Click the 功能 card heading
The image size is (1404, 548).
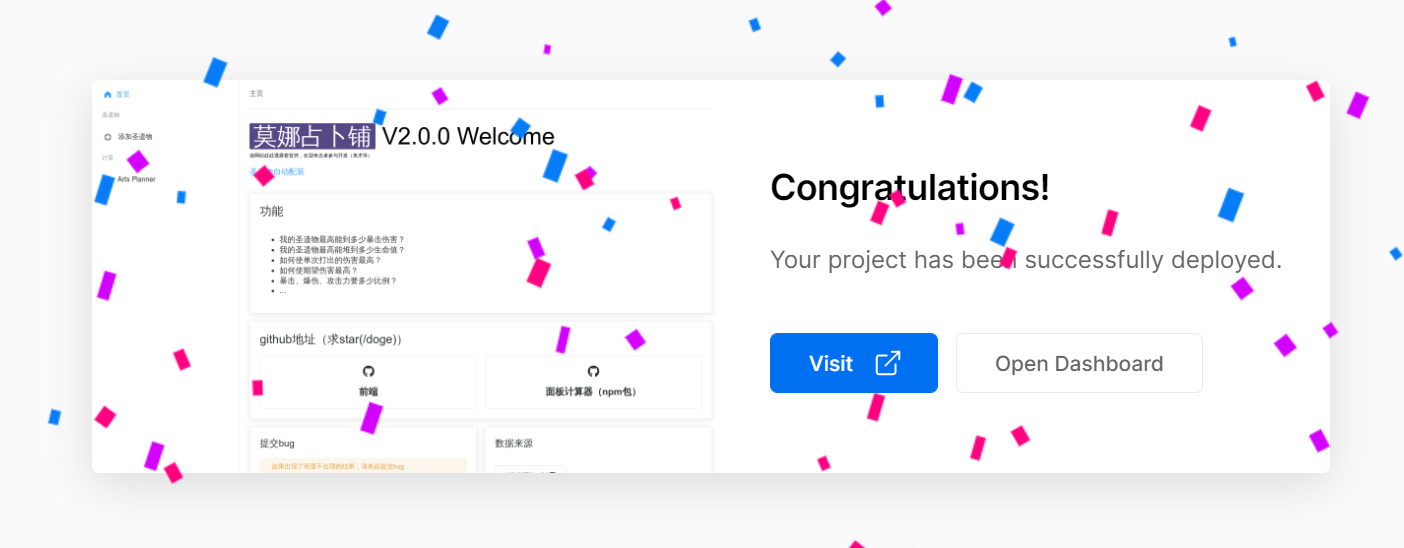click(x=272, y=211)
